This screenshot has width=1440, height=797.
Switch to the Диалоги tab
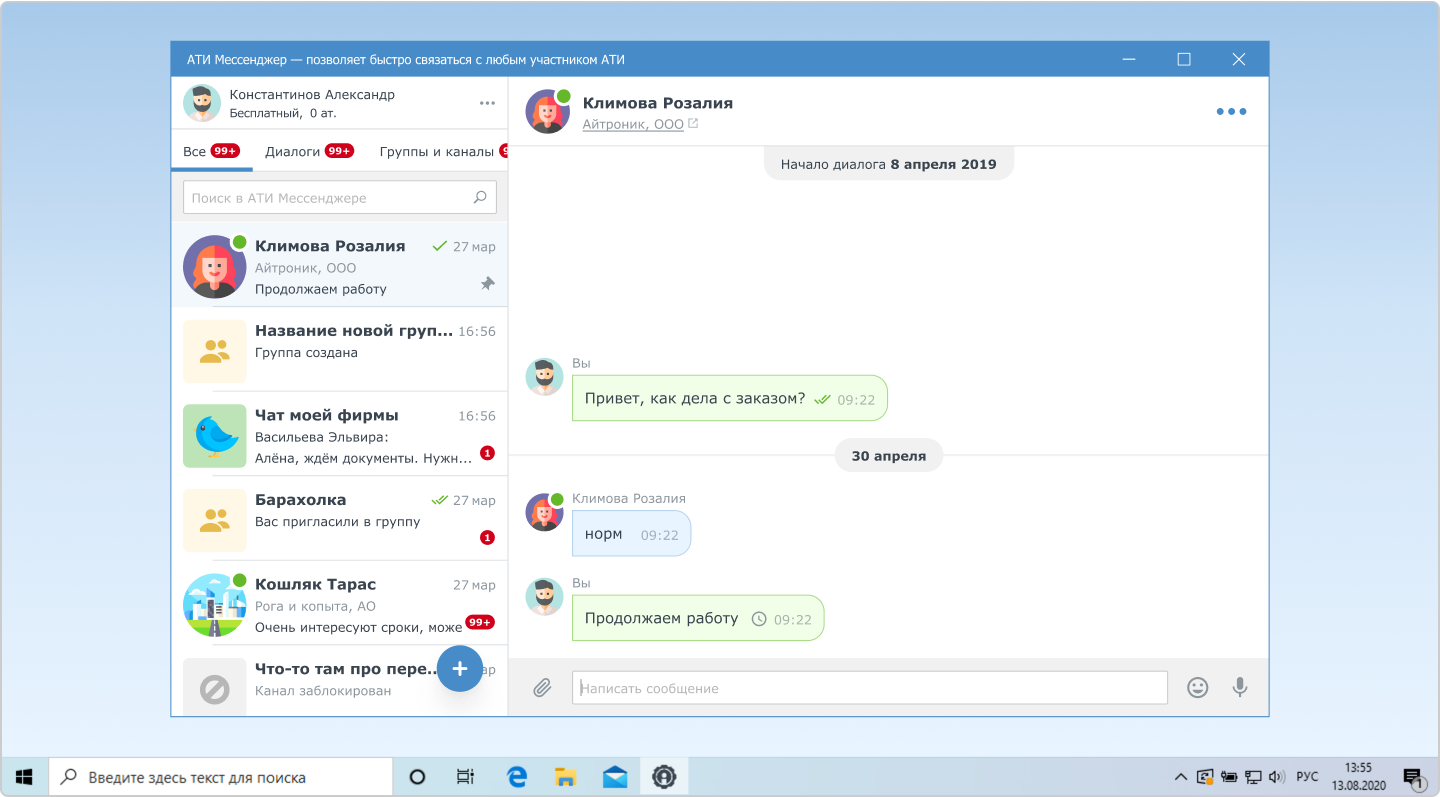293,152
